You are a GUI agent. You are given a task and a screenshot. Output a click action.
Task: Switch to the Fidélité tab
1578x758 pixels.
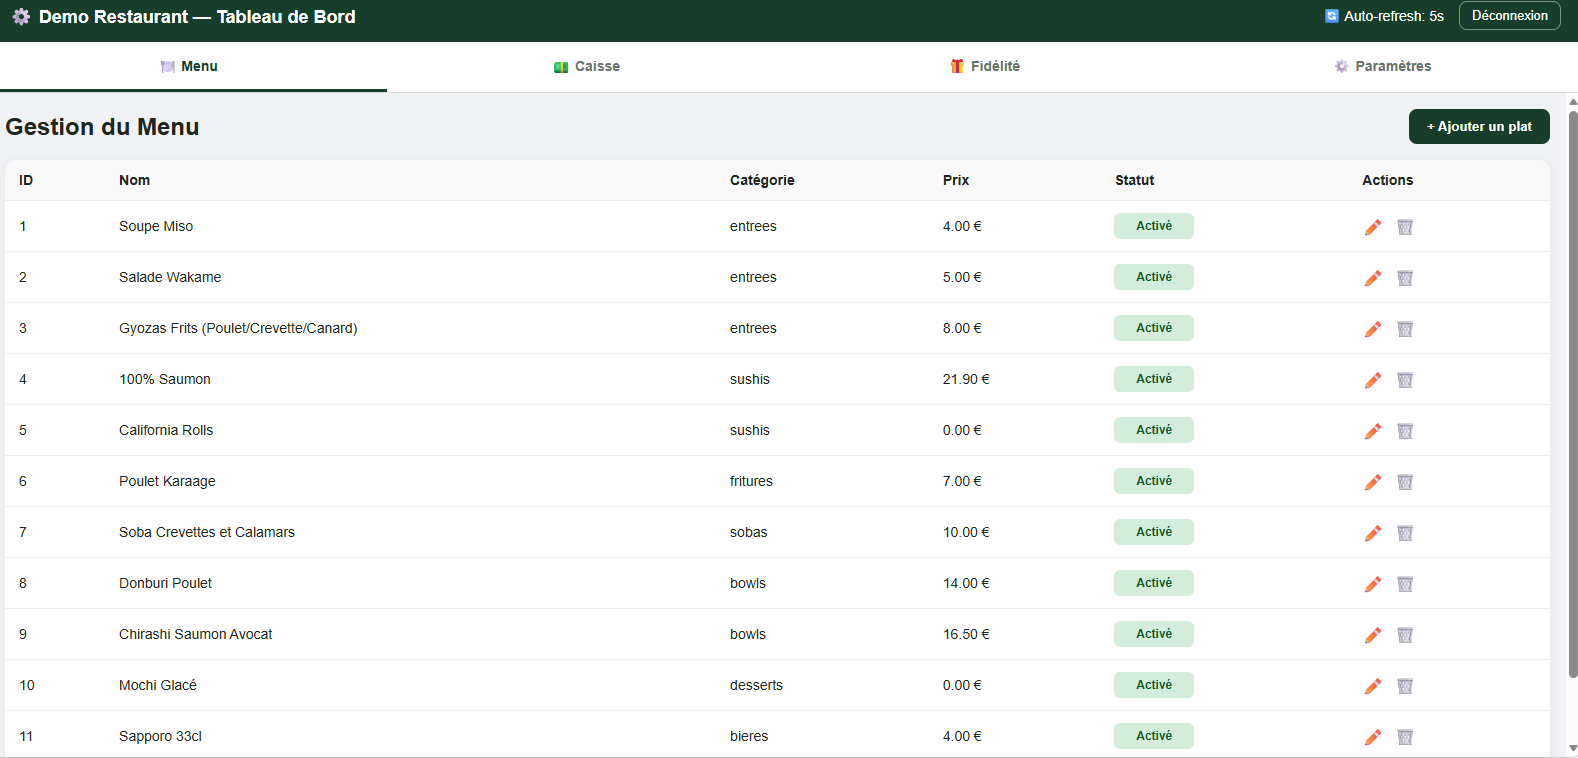[x=985, y=67]
